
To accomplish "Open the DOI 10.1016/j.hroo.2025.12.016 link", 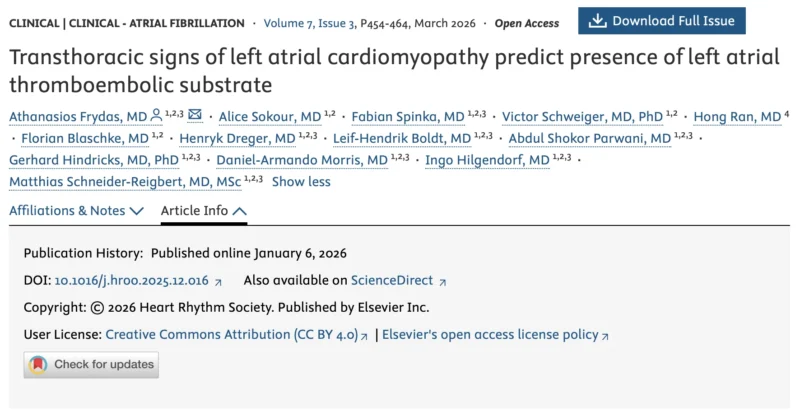I will (x=131, y=281).
